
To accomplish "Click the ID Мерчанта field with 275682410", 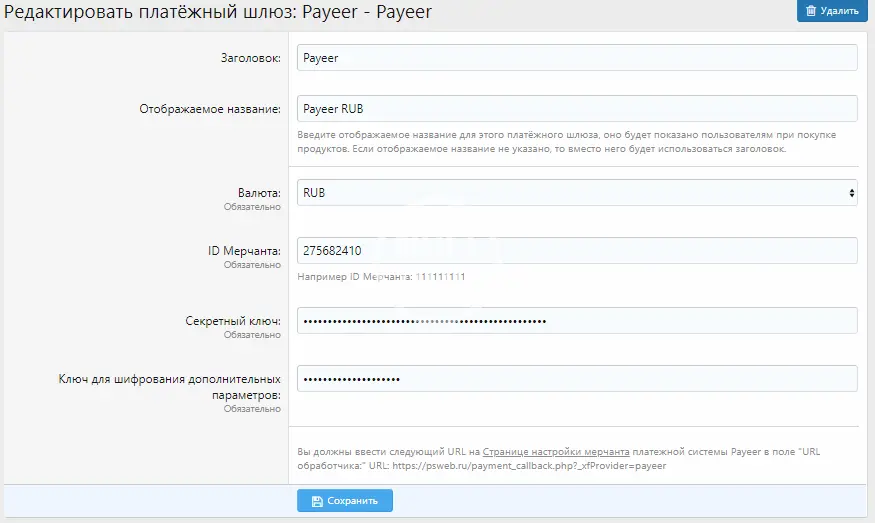I will coord(577,250).
